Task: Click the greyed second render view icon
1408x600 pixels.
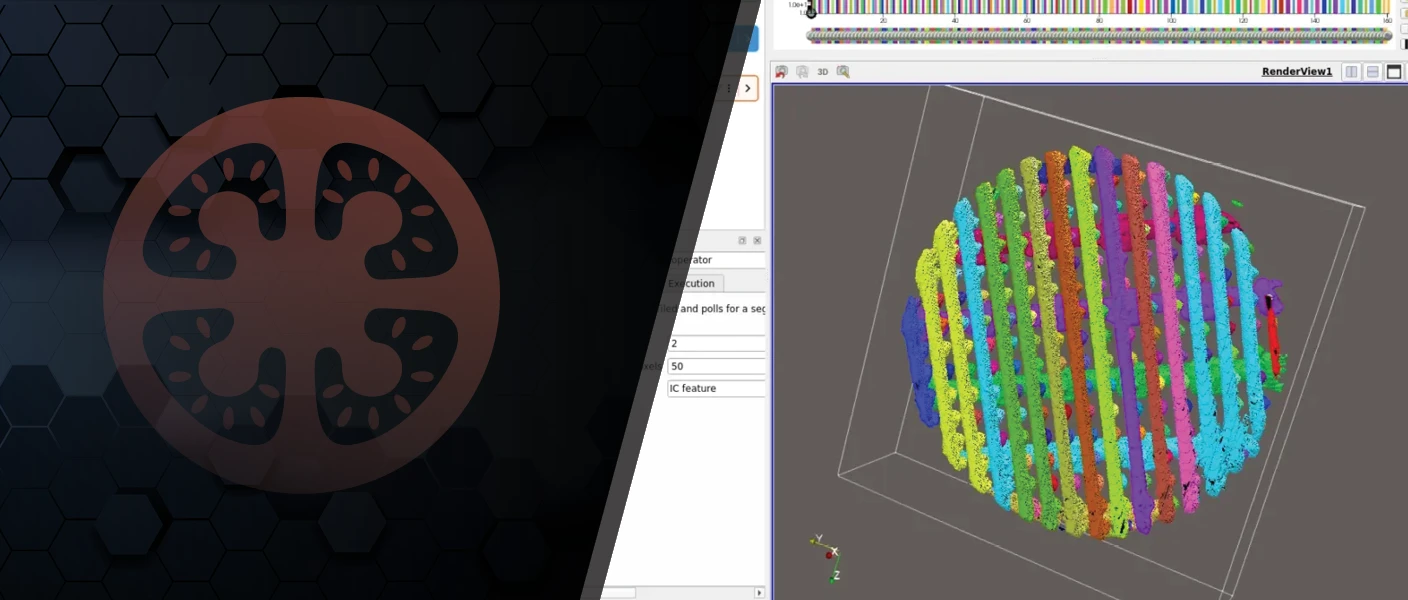Action: [x=802, y=72]
